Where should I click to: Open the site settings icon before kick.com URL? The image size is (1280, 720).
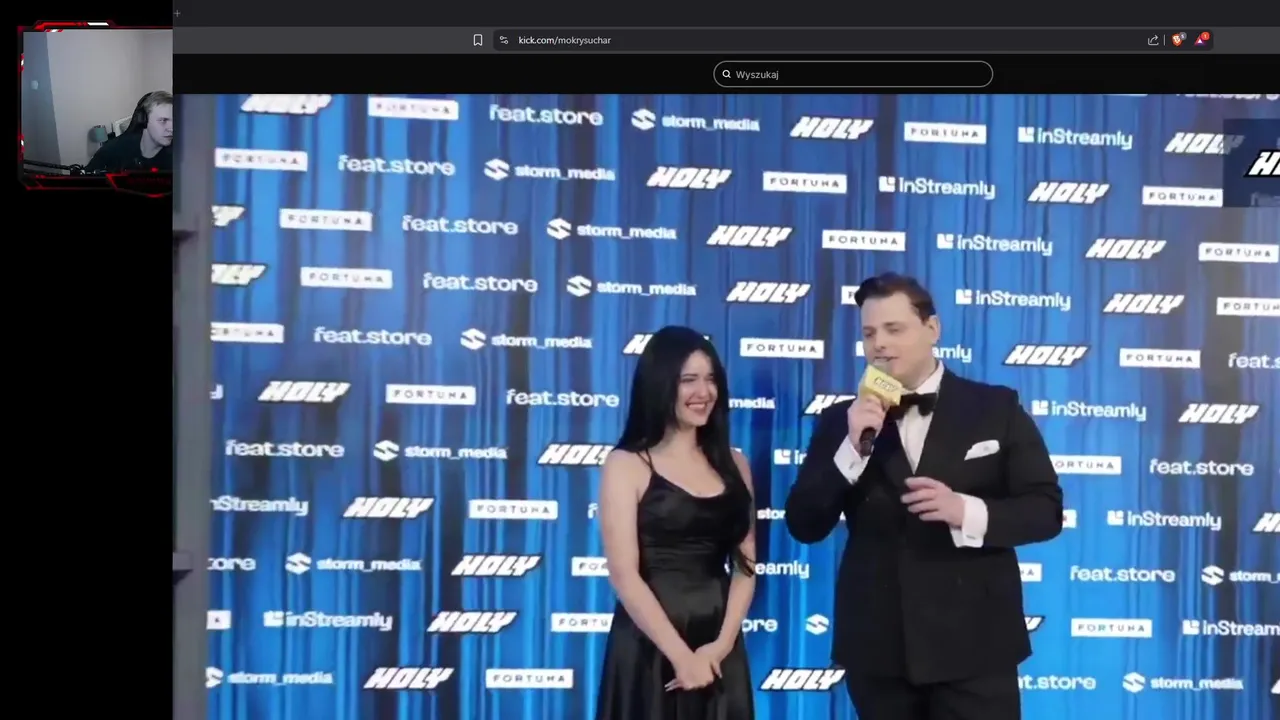504,40
